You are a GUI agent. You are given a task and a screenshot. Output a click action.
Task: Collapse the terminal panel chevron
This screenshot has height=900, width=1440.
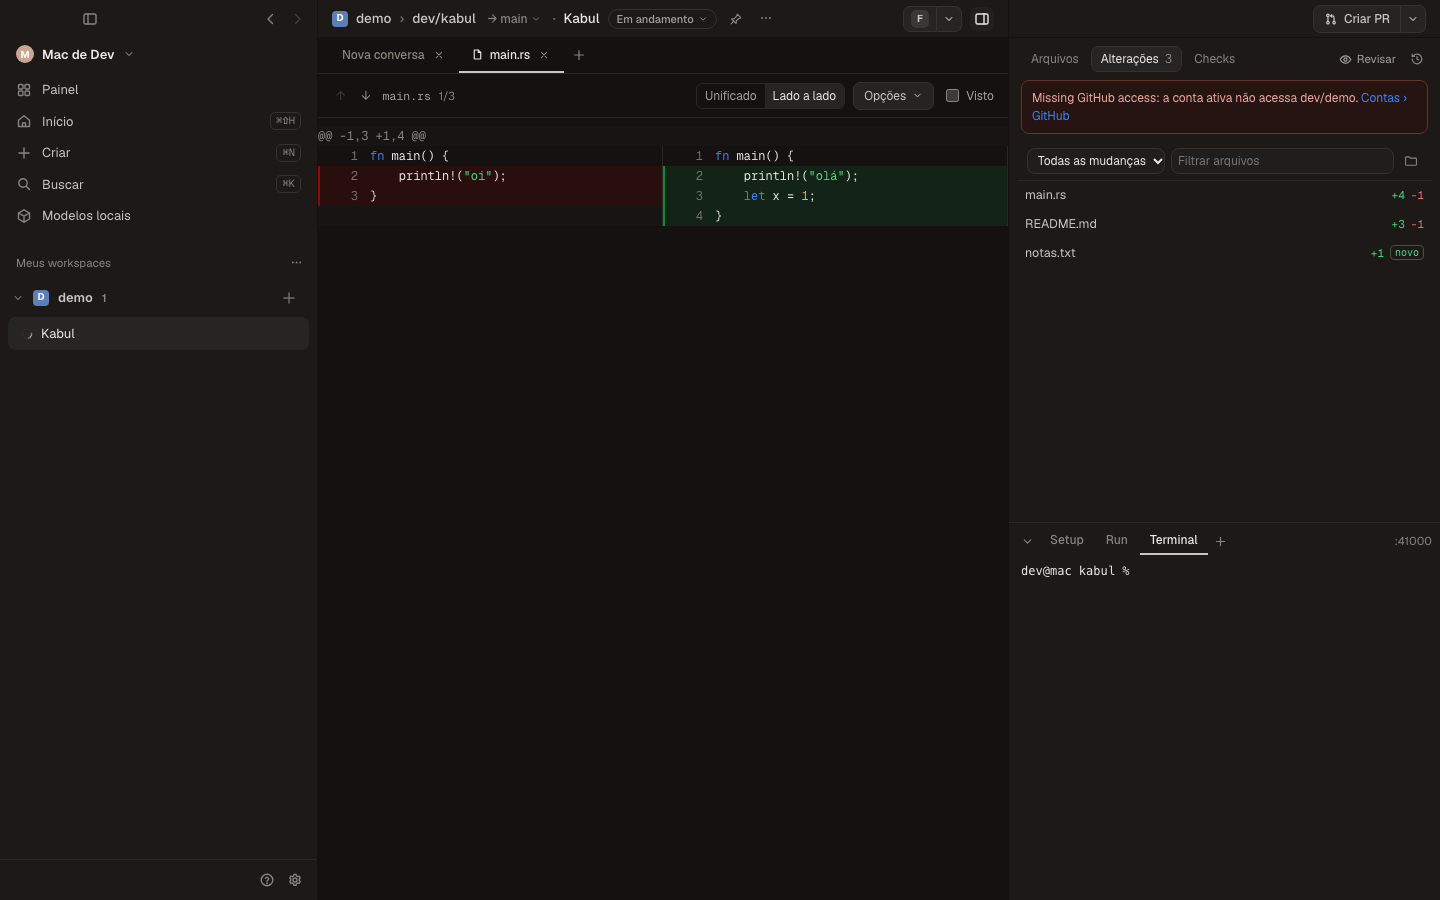(x=1027, y=541)
